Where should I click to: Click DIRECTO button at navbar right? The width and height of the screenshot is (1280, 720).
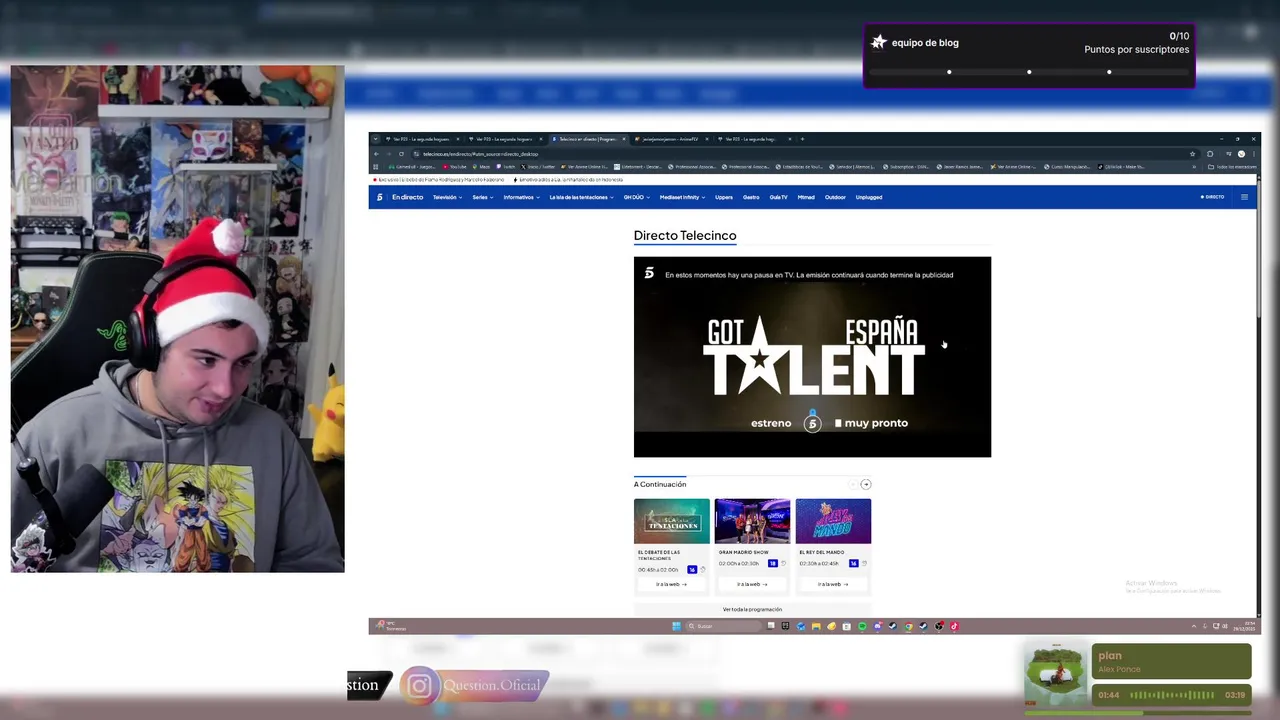(x=1212, y=197)
